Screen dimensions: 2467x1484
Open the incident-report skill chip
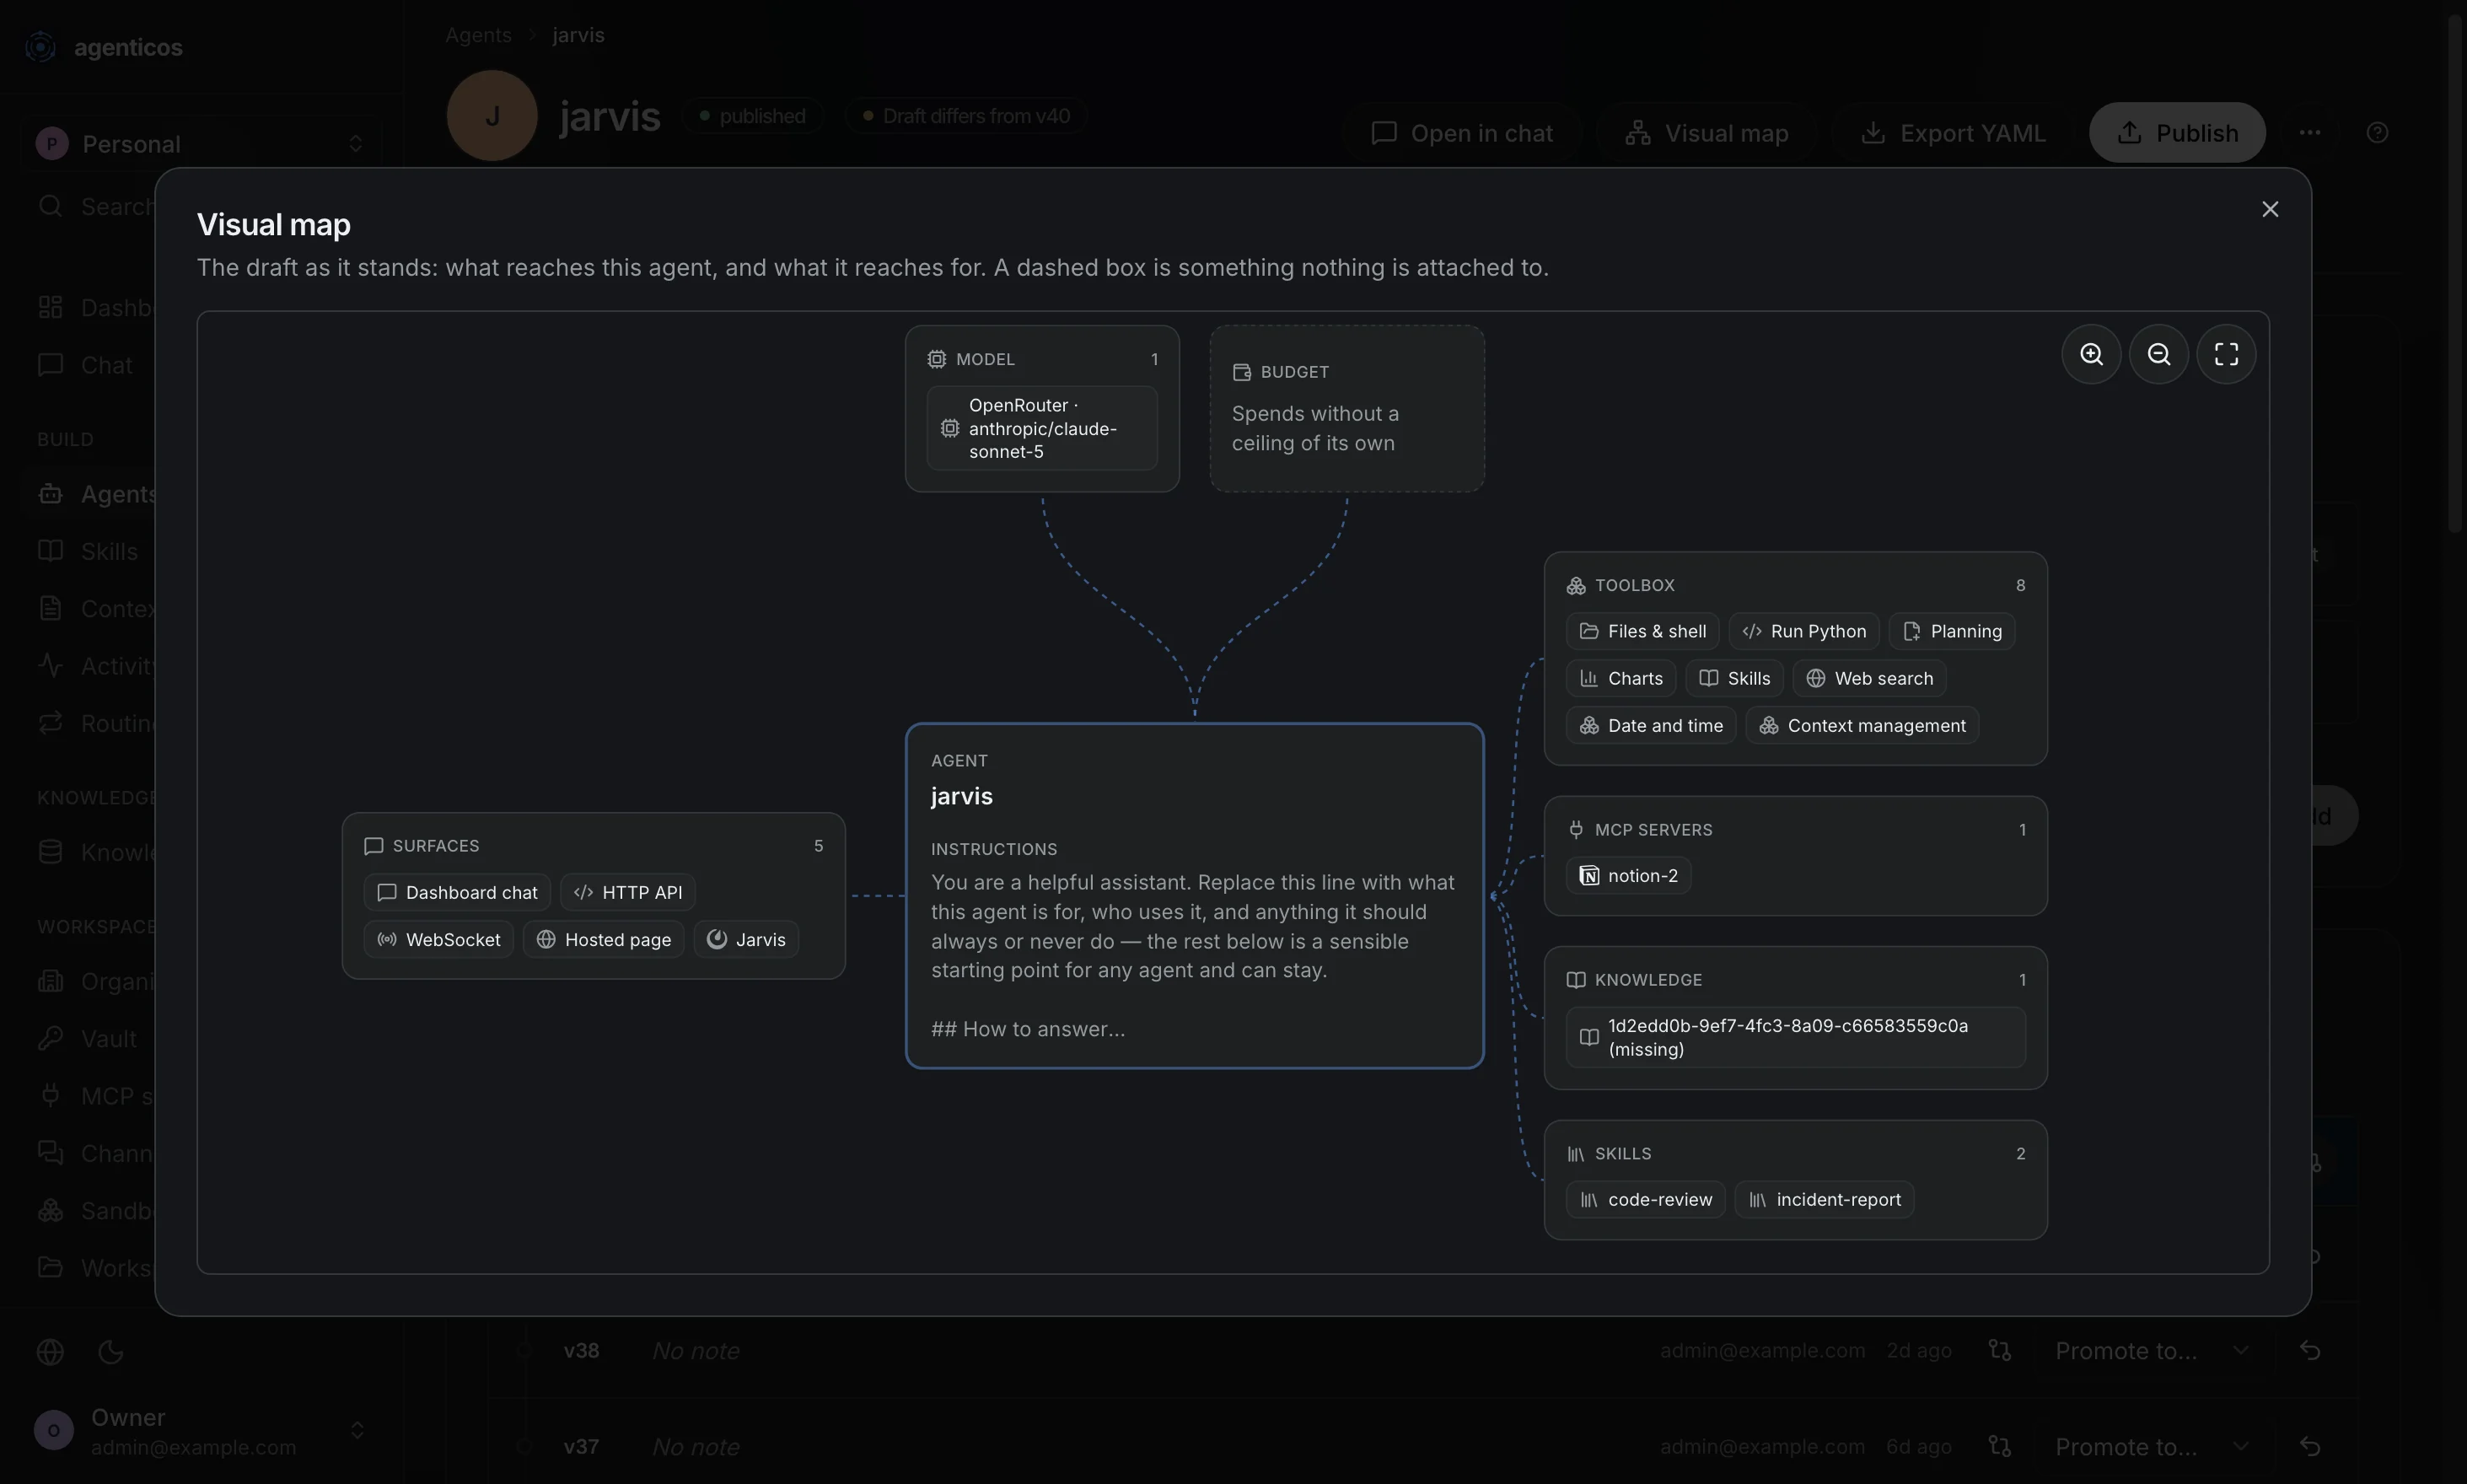(1825, 1199)
